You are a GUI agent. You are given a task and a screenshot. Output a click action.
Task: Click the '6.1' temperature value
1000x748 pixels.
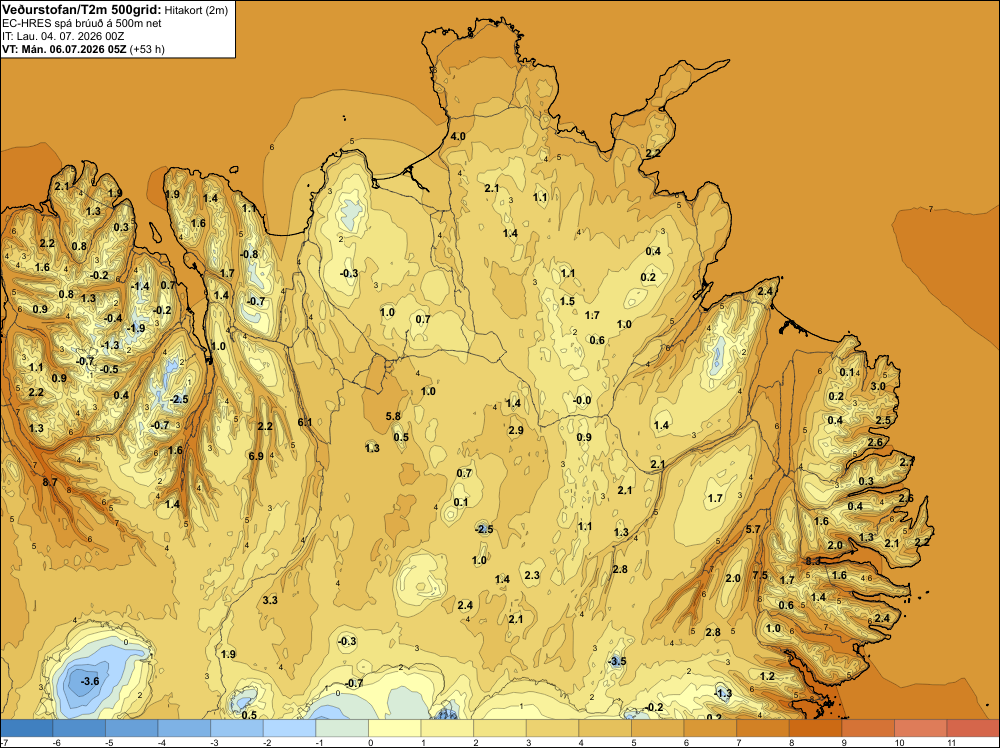[x=305, y=422]
